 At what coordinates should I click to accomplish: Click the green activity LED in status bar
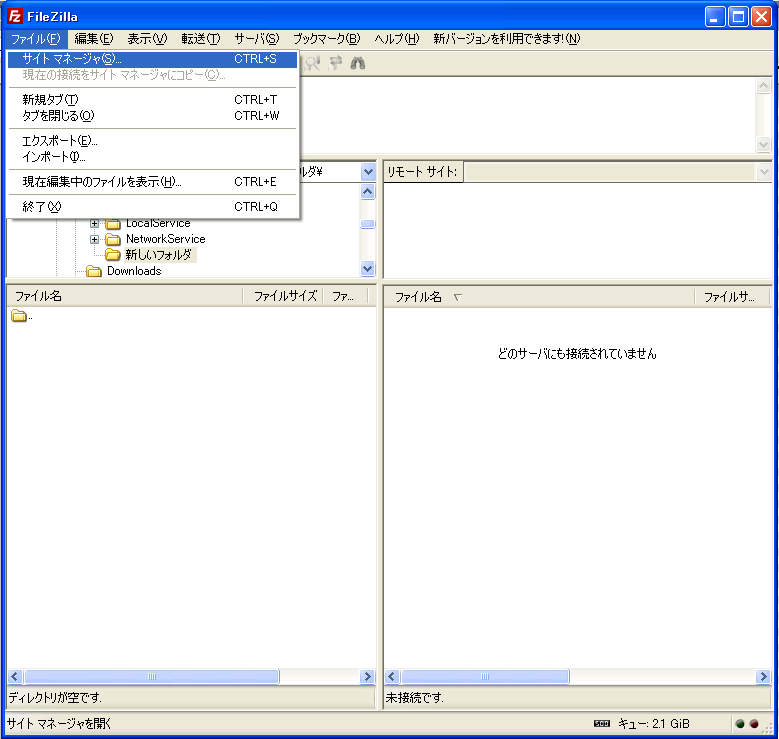[740, 724]
